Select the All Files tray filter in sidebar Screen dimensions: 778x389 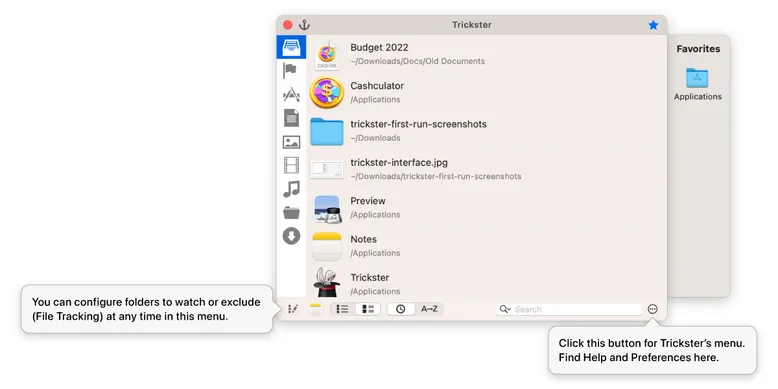291,47
